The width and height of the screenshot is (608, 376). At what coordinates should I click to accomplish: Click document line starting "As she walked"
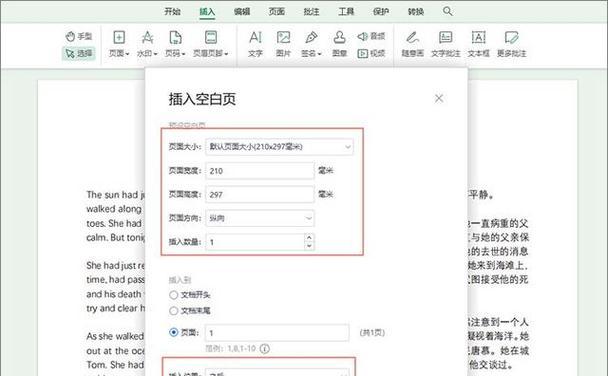click(x=116, y=336)
